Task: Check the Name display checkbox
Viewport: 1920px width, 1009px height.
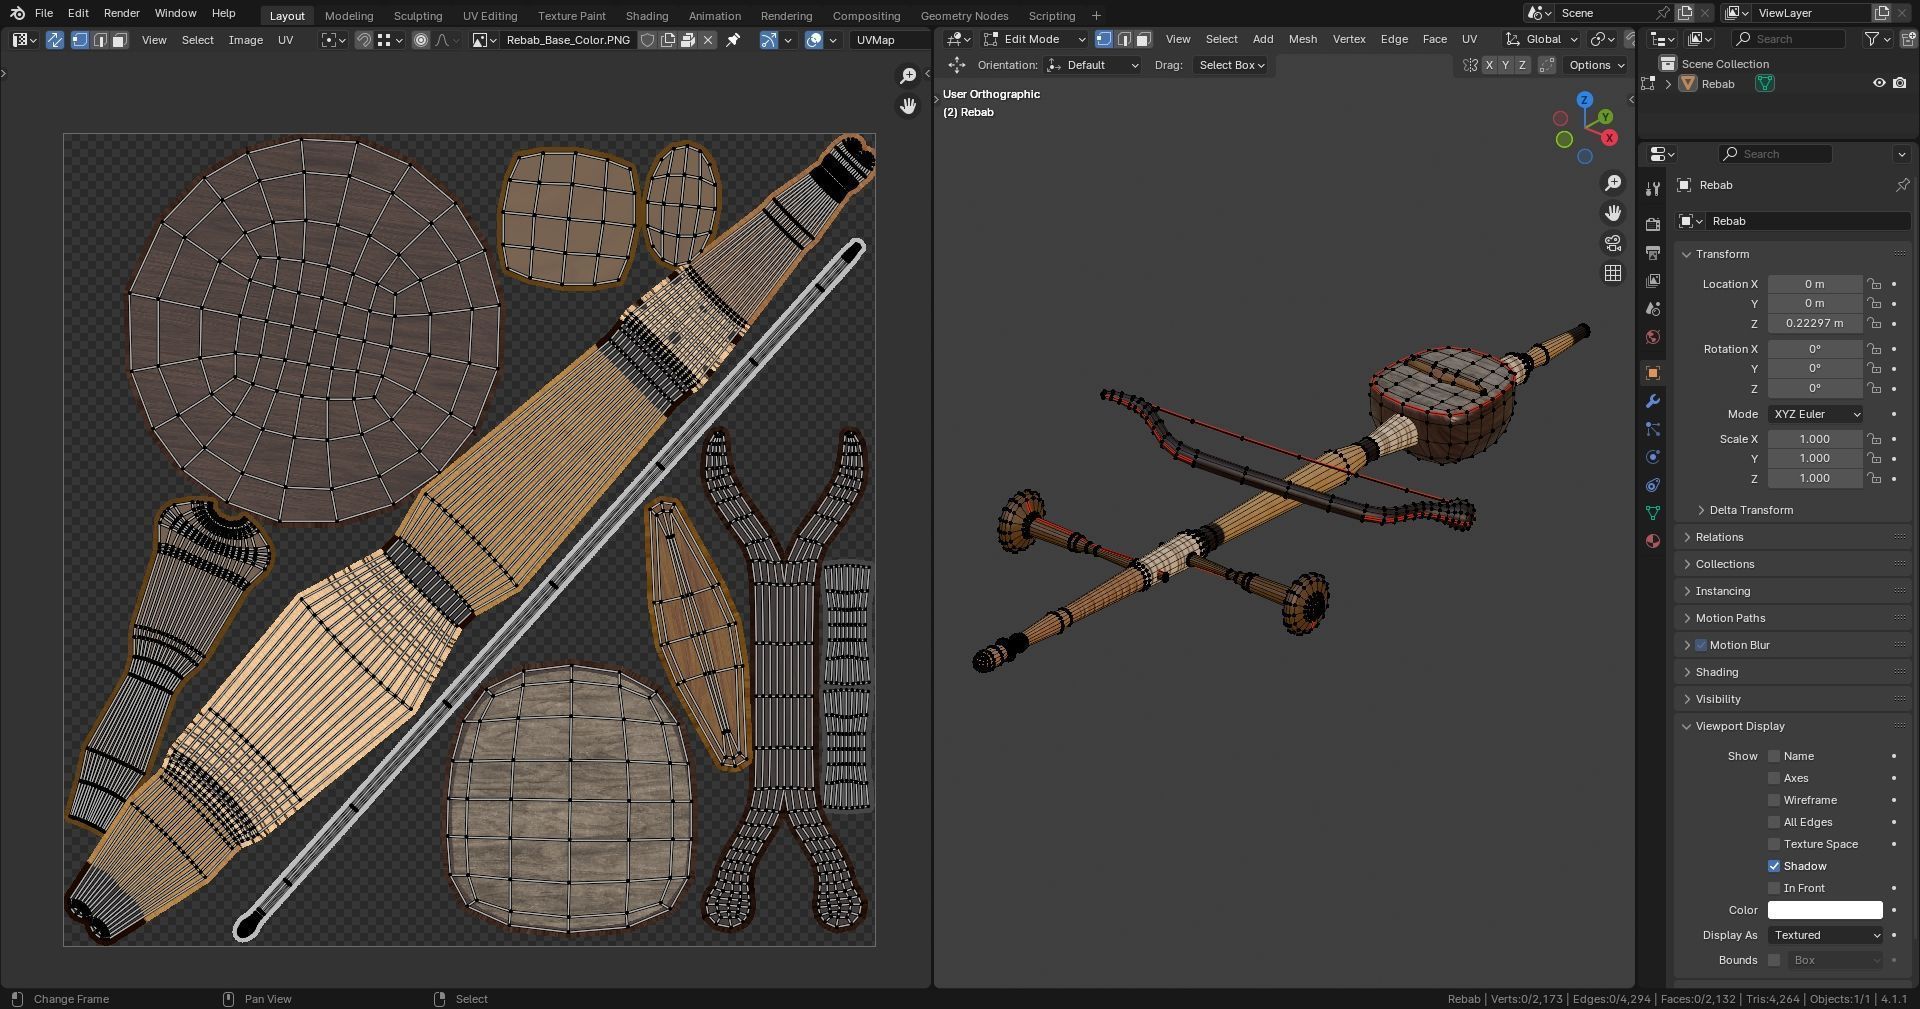Action: click(x=1774, y=756)
